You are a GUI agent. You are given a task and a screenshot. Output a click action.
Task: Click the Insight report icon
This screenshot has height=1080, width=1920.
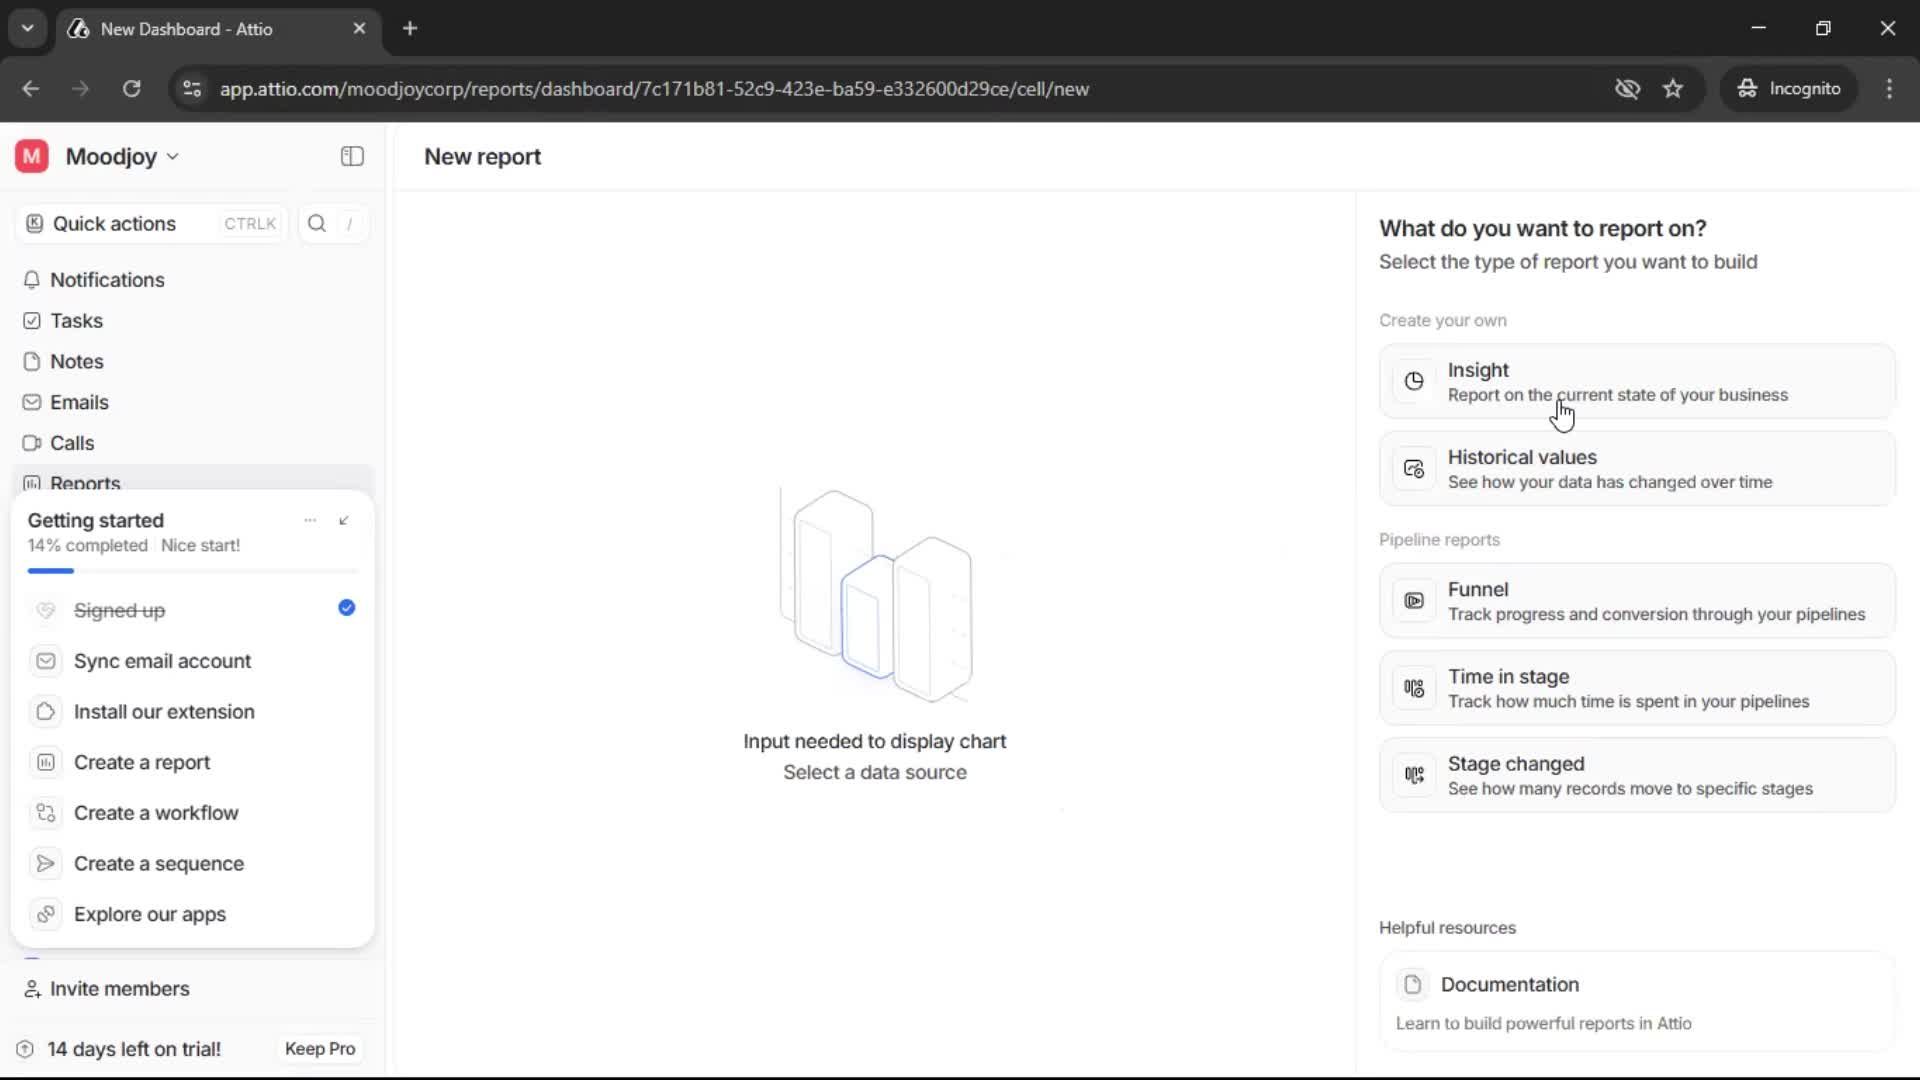tap(1413, 381)
